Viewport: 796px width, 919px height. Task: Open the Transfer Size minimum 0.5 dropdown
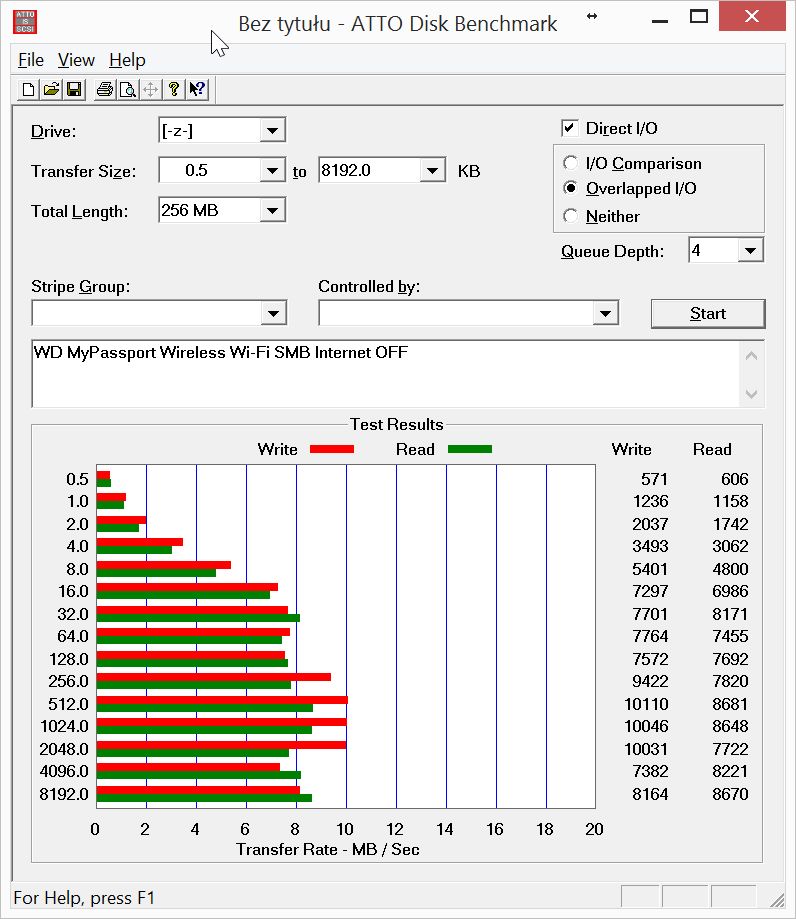[x=273, y=171]
